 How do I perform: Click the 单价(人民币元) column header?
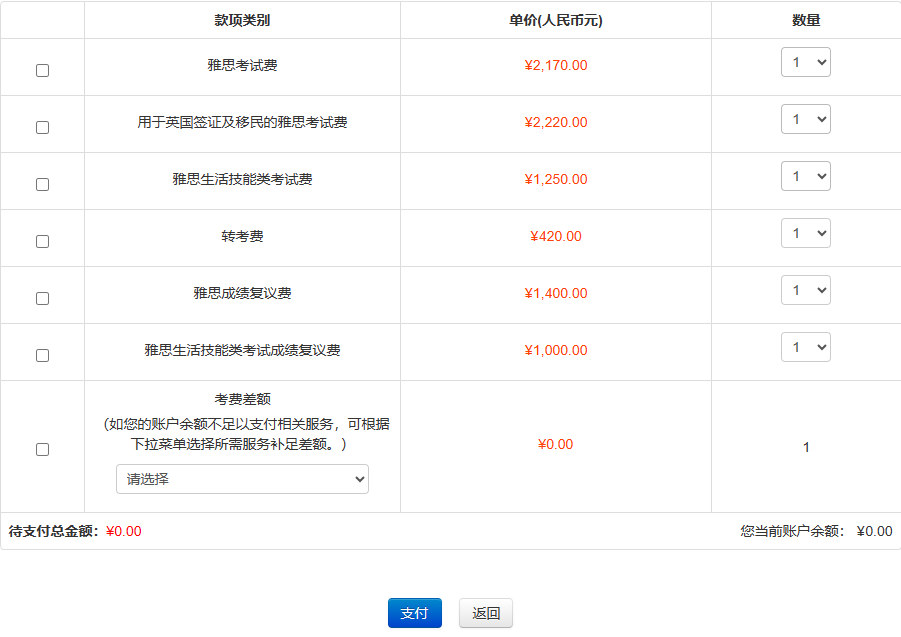point(556,21)
